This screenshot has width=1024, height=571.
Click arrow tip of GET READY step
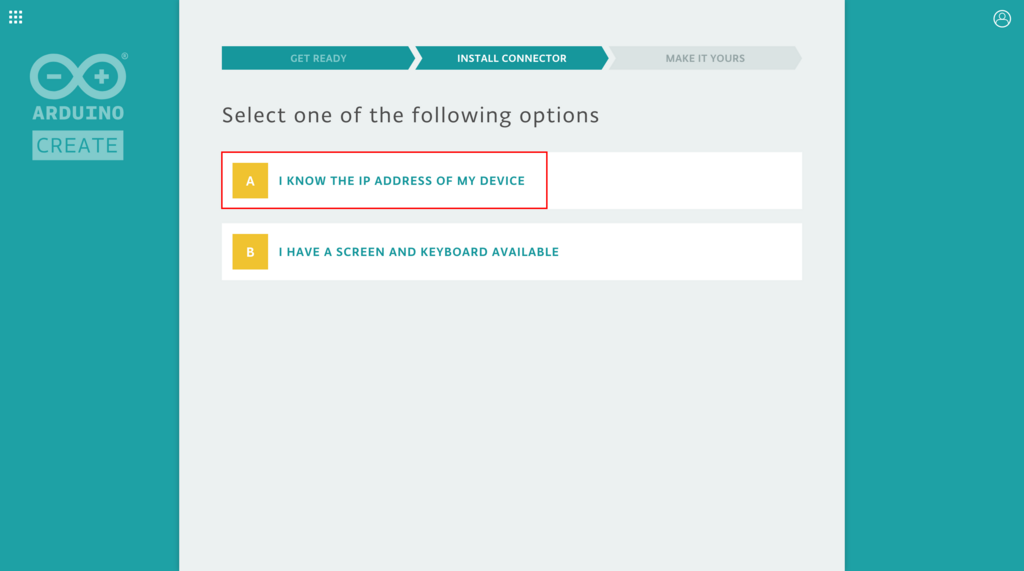click(x=411, y=58)
